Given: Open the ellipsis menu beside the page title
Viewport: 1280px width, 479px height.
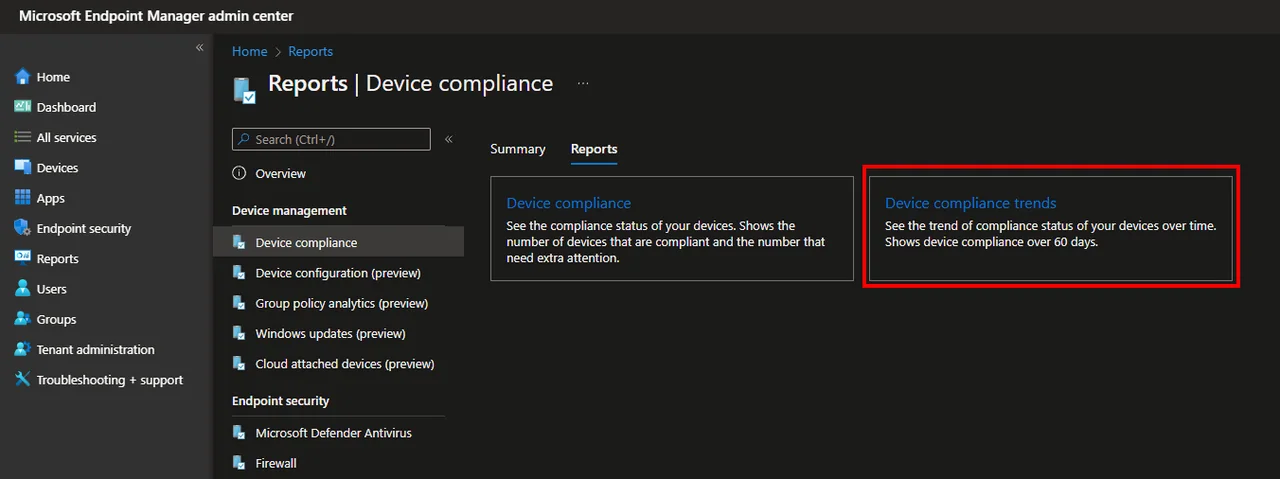Looking at the screenshot, I should (583, 84).
